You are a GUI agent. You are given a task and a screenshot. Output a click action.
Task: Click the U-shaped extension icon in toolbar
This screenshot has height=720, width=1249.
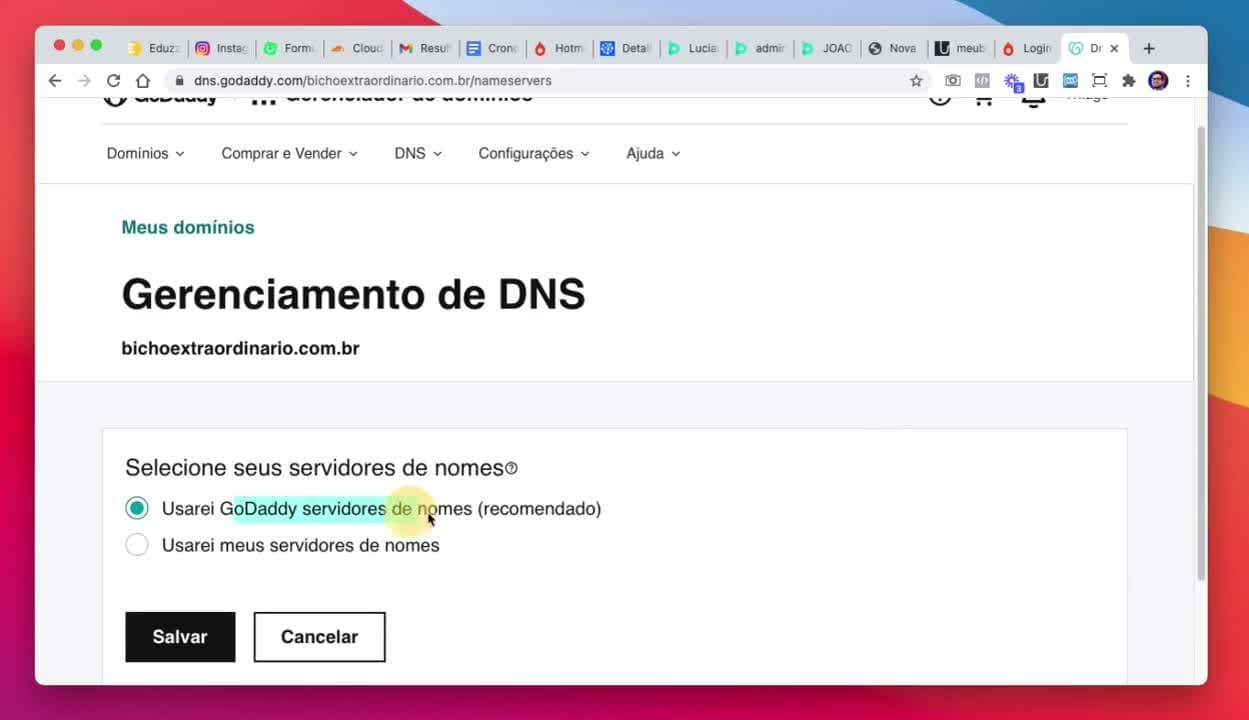point(1041,81)
